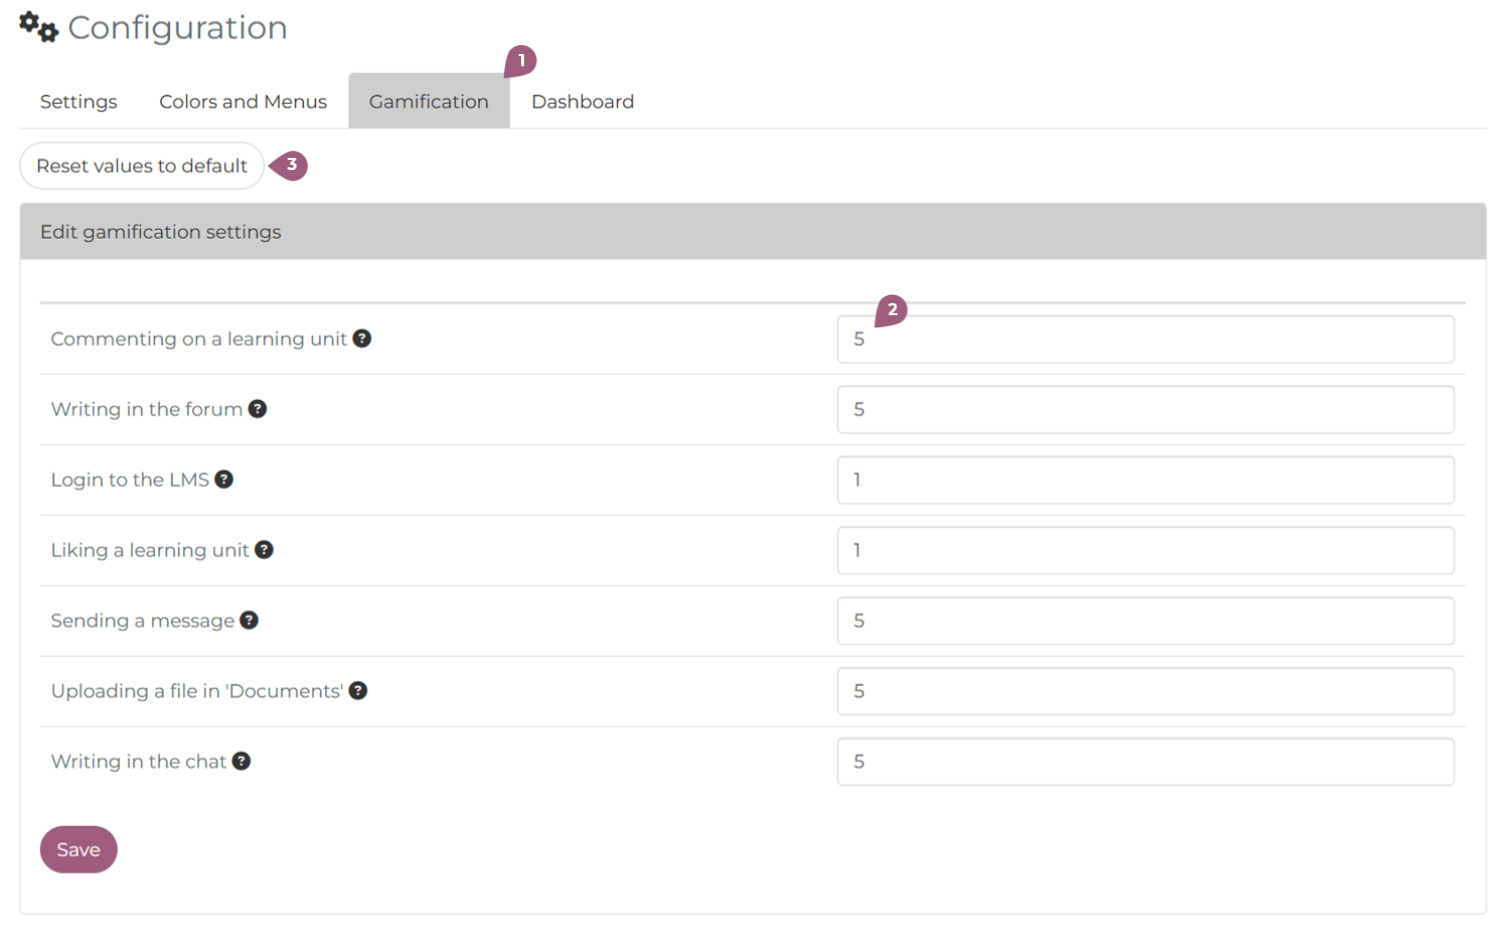
Task: Switch to the Settings tab
Action: (x=78, y=102)
